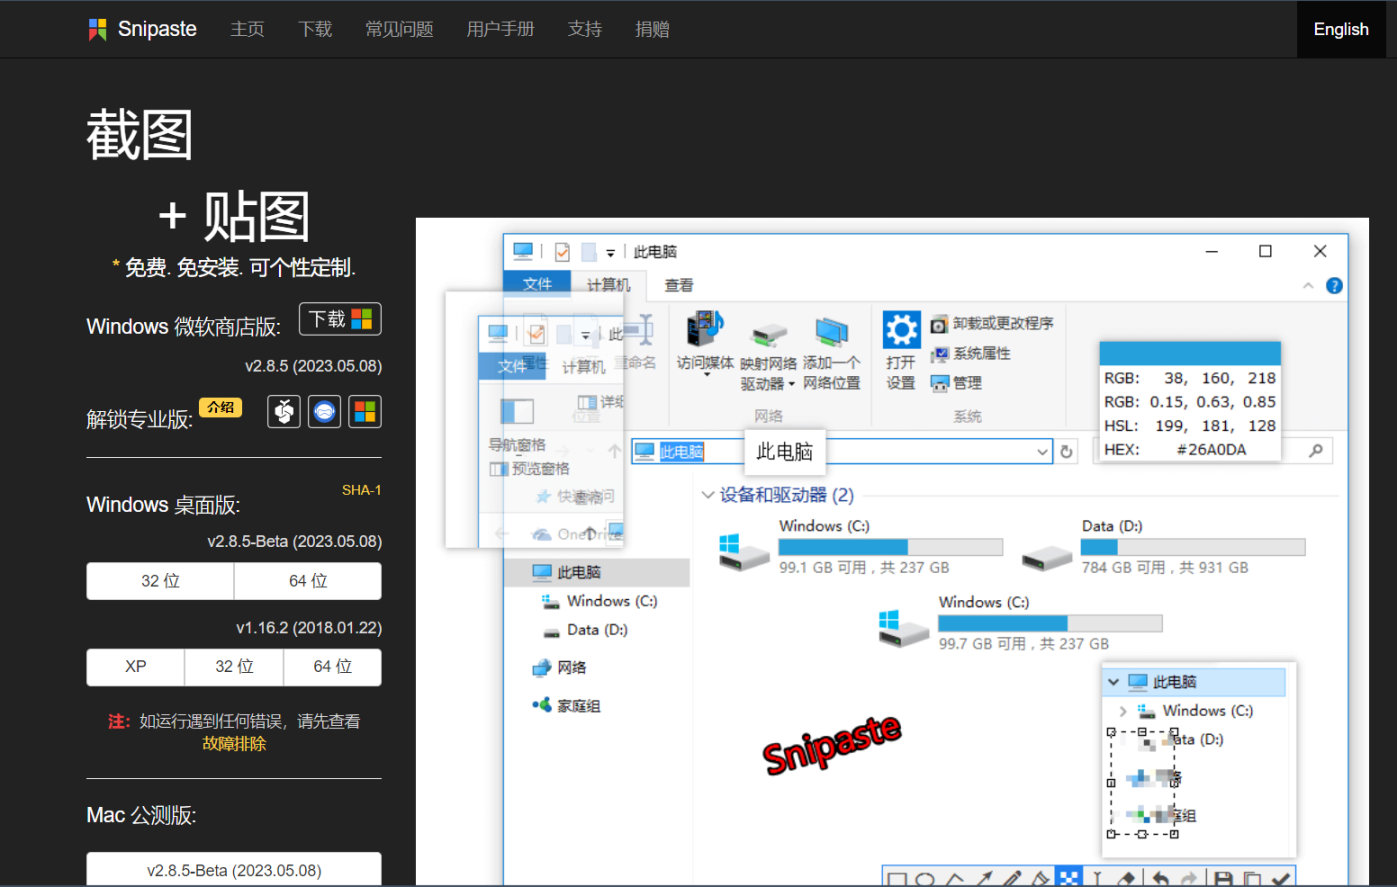Open the 映射网络驱动器 dropdown arrow

click(x=791, y=384)
